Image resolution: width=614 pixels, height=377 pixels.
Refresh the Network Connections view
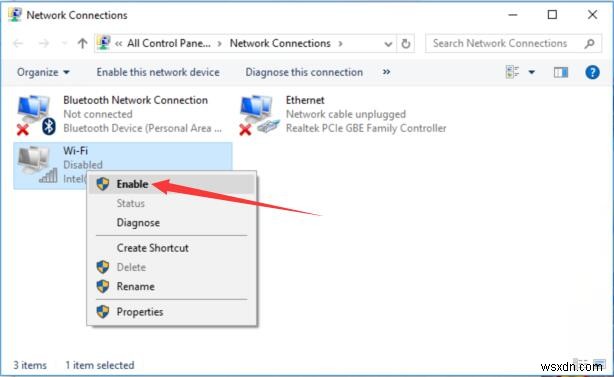(x=406, y=43)
